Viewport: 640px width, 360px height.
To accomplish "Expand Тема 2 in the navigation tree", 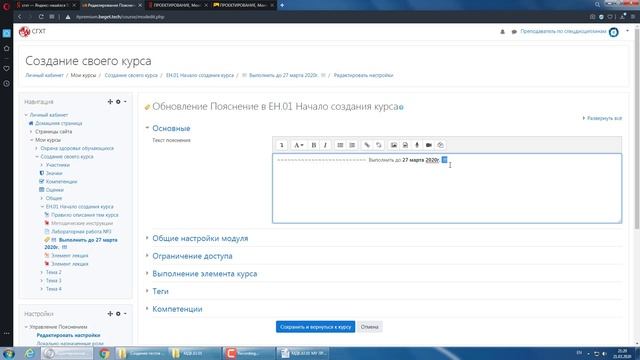I will click(53, 272).
